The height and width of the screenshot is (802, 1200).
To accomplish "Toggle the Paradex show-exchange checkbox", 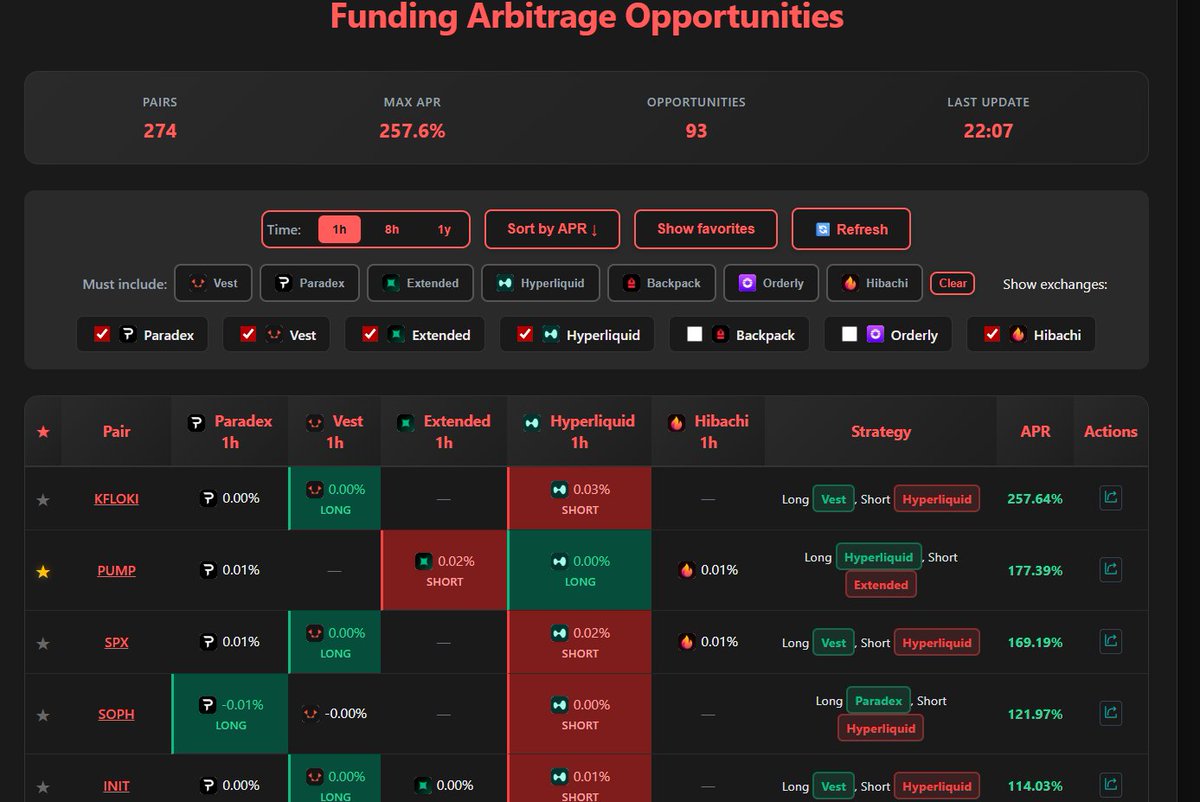I will click(x=102, y=335).
